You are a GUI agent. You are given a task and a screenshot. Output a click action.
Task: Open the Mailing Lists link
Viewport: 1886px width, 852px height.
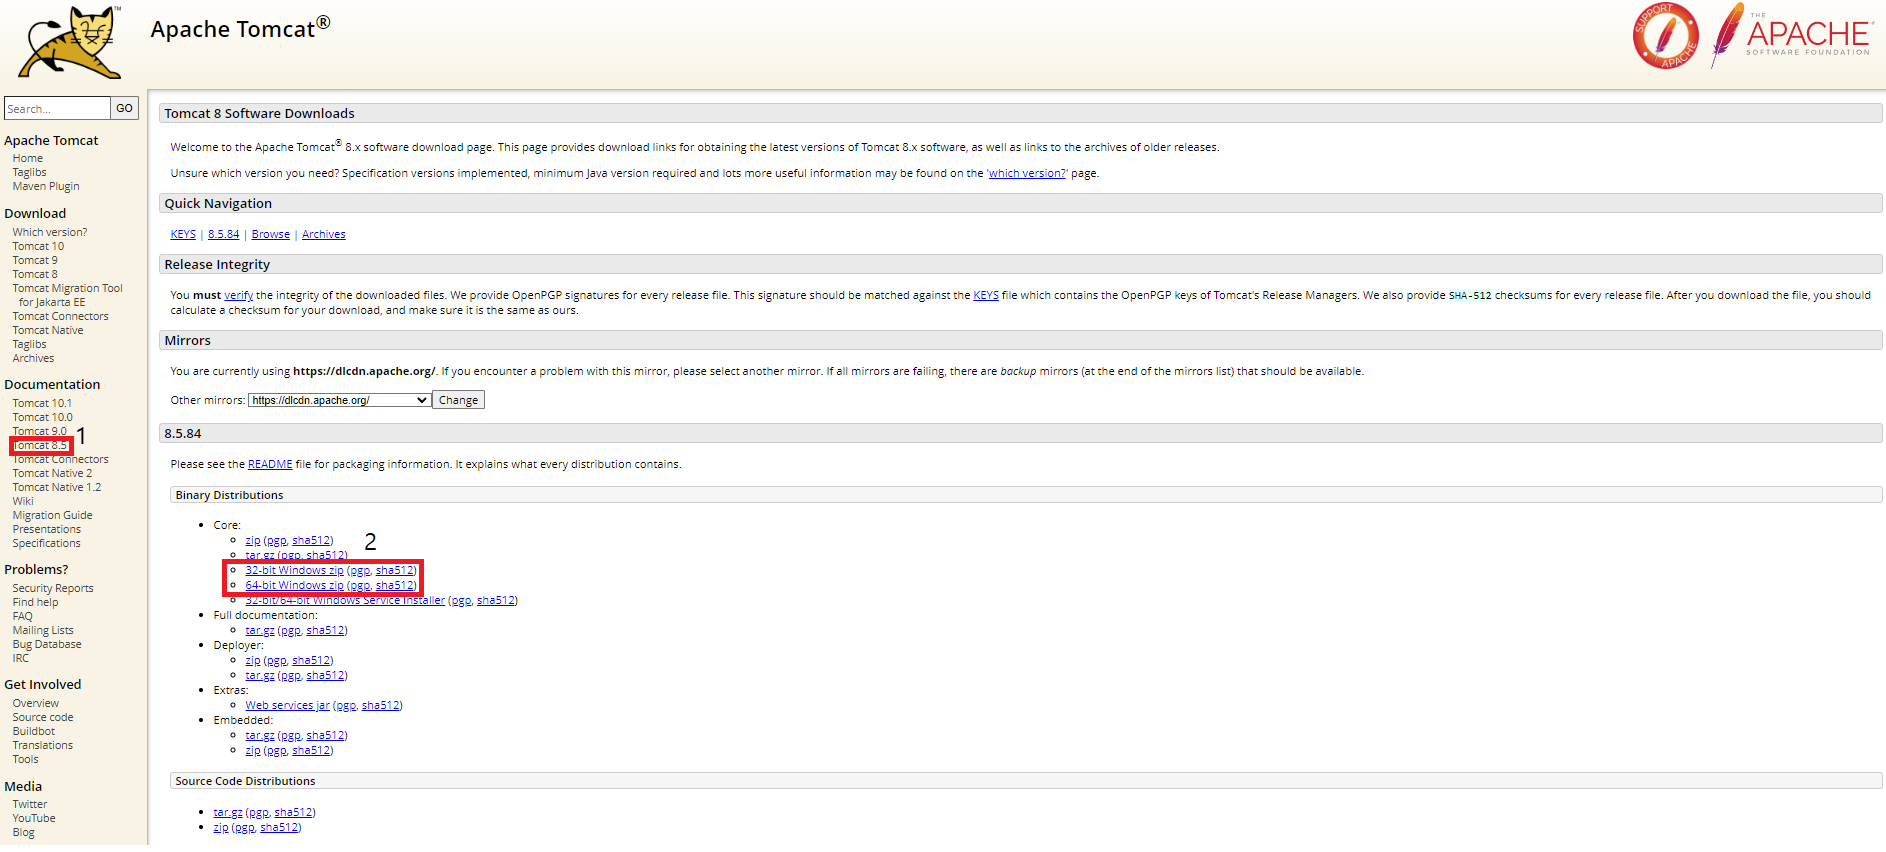click(x=43, y=630)
